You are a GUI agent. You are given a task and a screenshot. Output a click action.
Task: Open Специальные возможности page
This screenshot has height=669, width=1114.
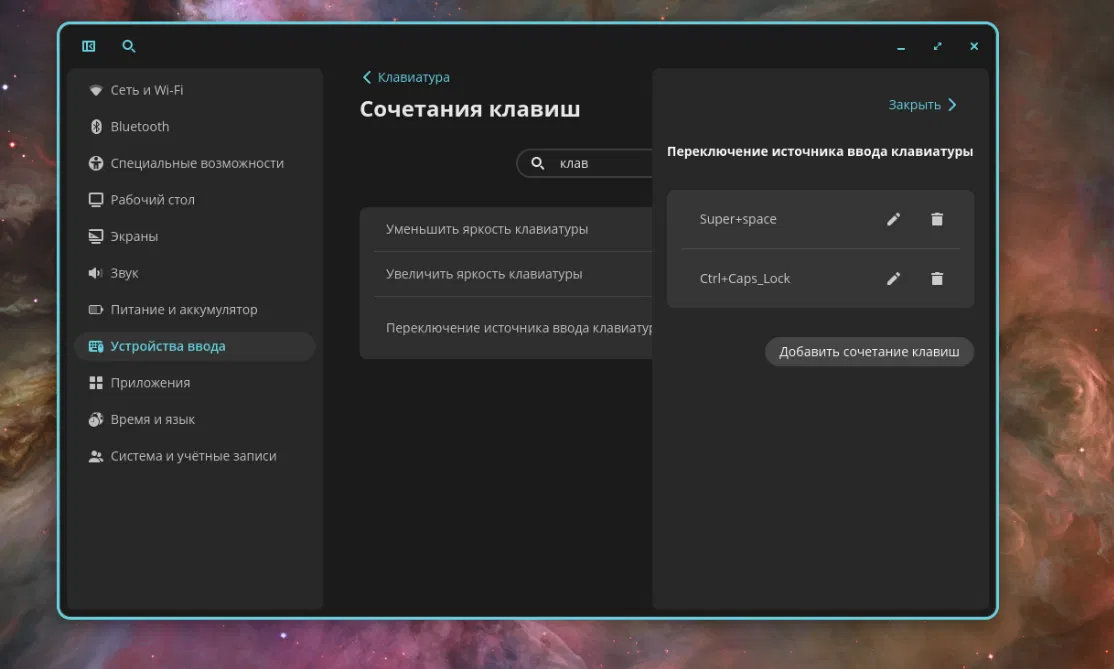point(195,163)
